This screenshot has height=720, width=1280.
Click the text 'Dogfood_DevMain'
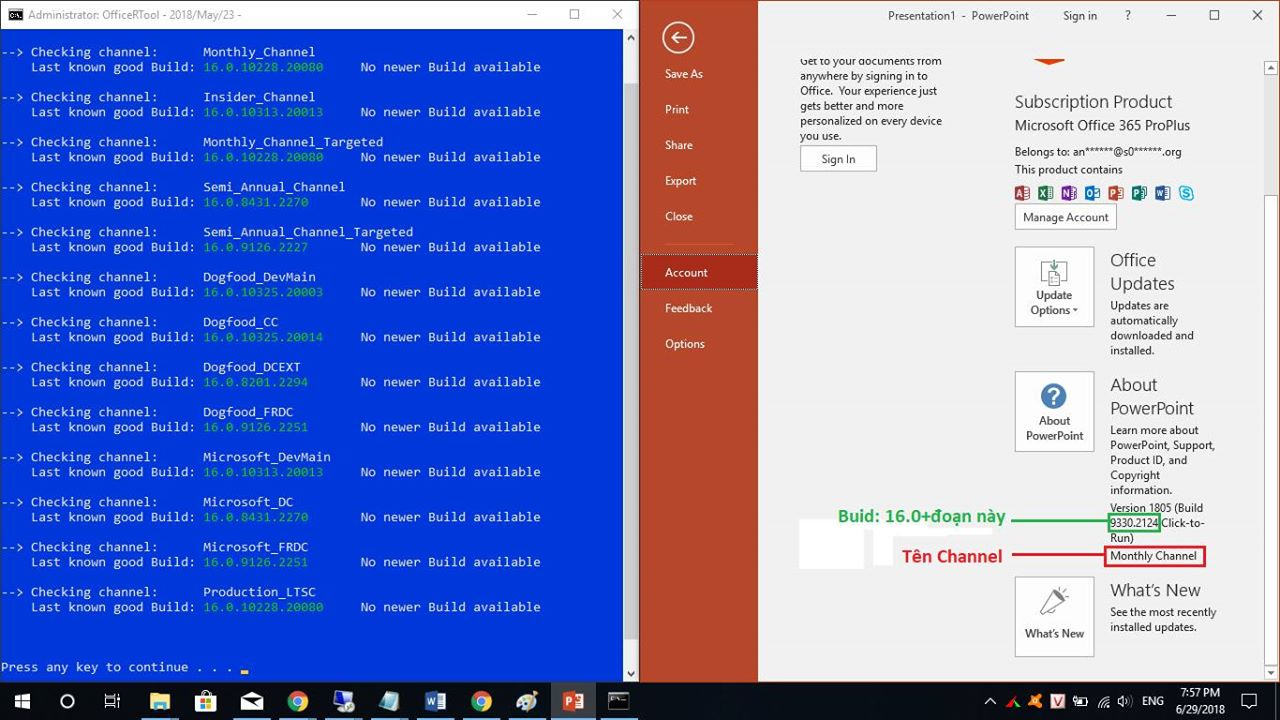click(x=259, y=277)
